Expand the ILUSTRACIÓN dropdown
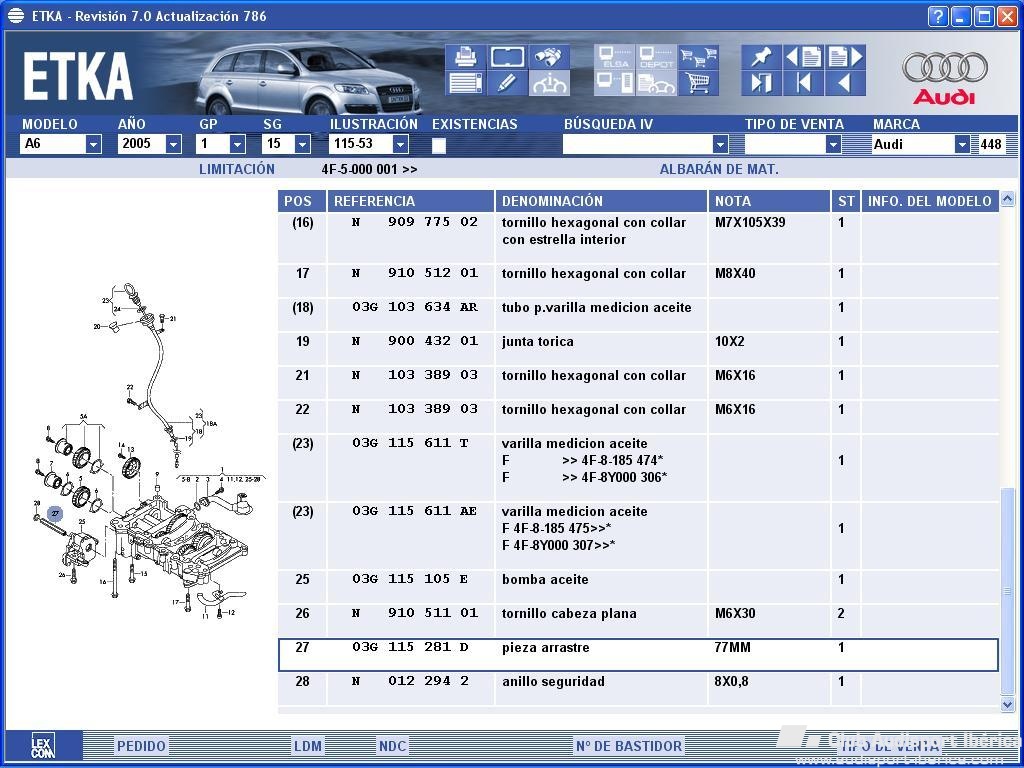 point(400,144)
